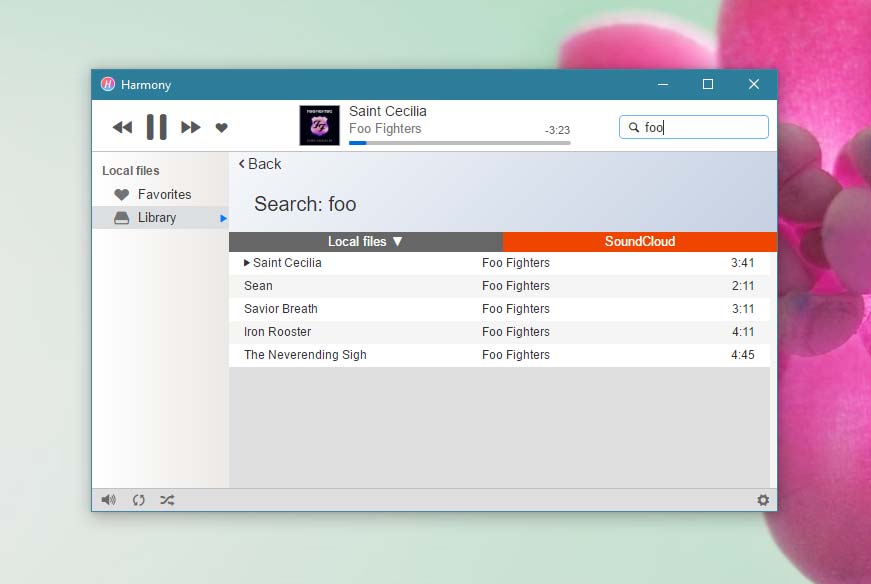This screenshot has width=871, height=584.
Task: Pause the current song
Action: coord(156,127)
